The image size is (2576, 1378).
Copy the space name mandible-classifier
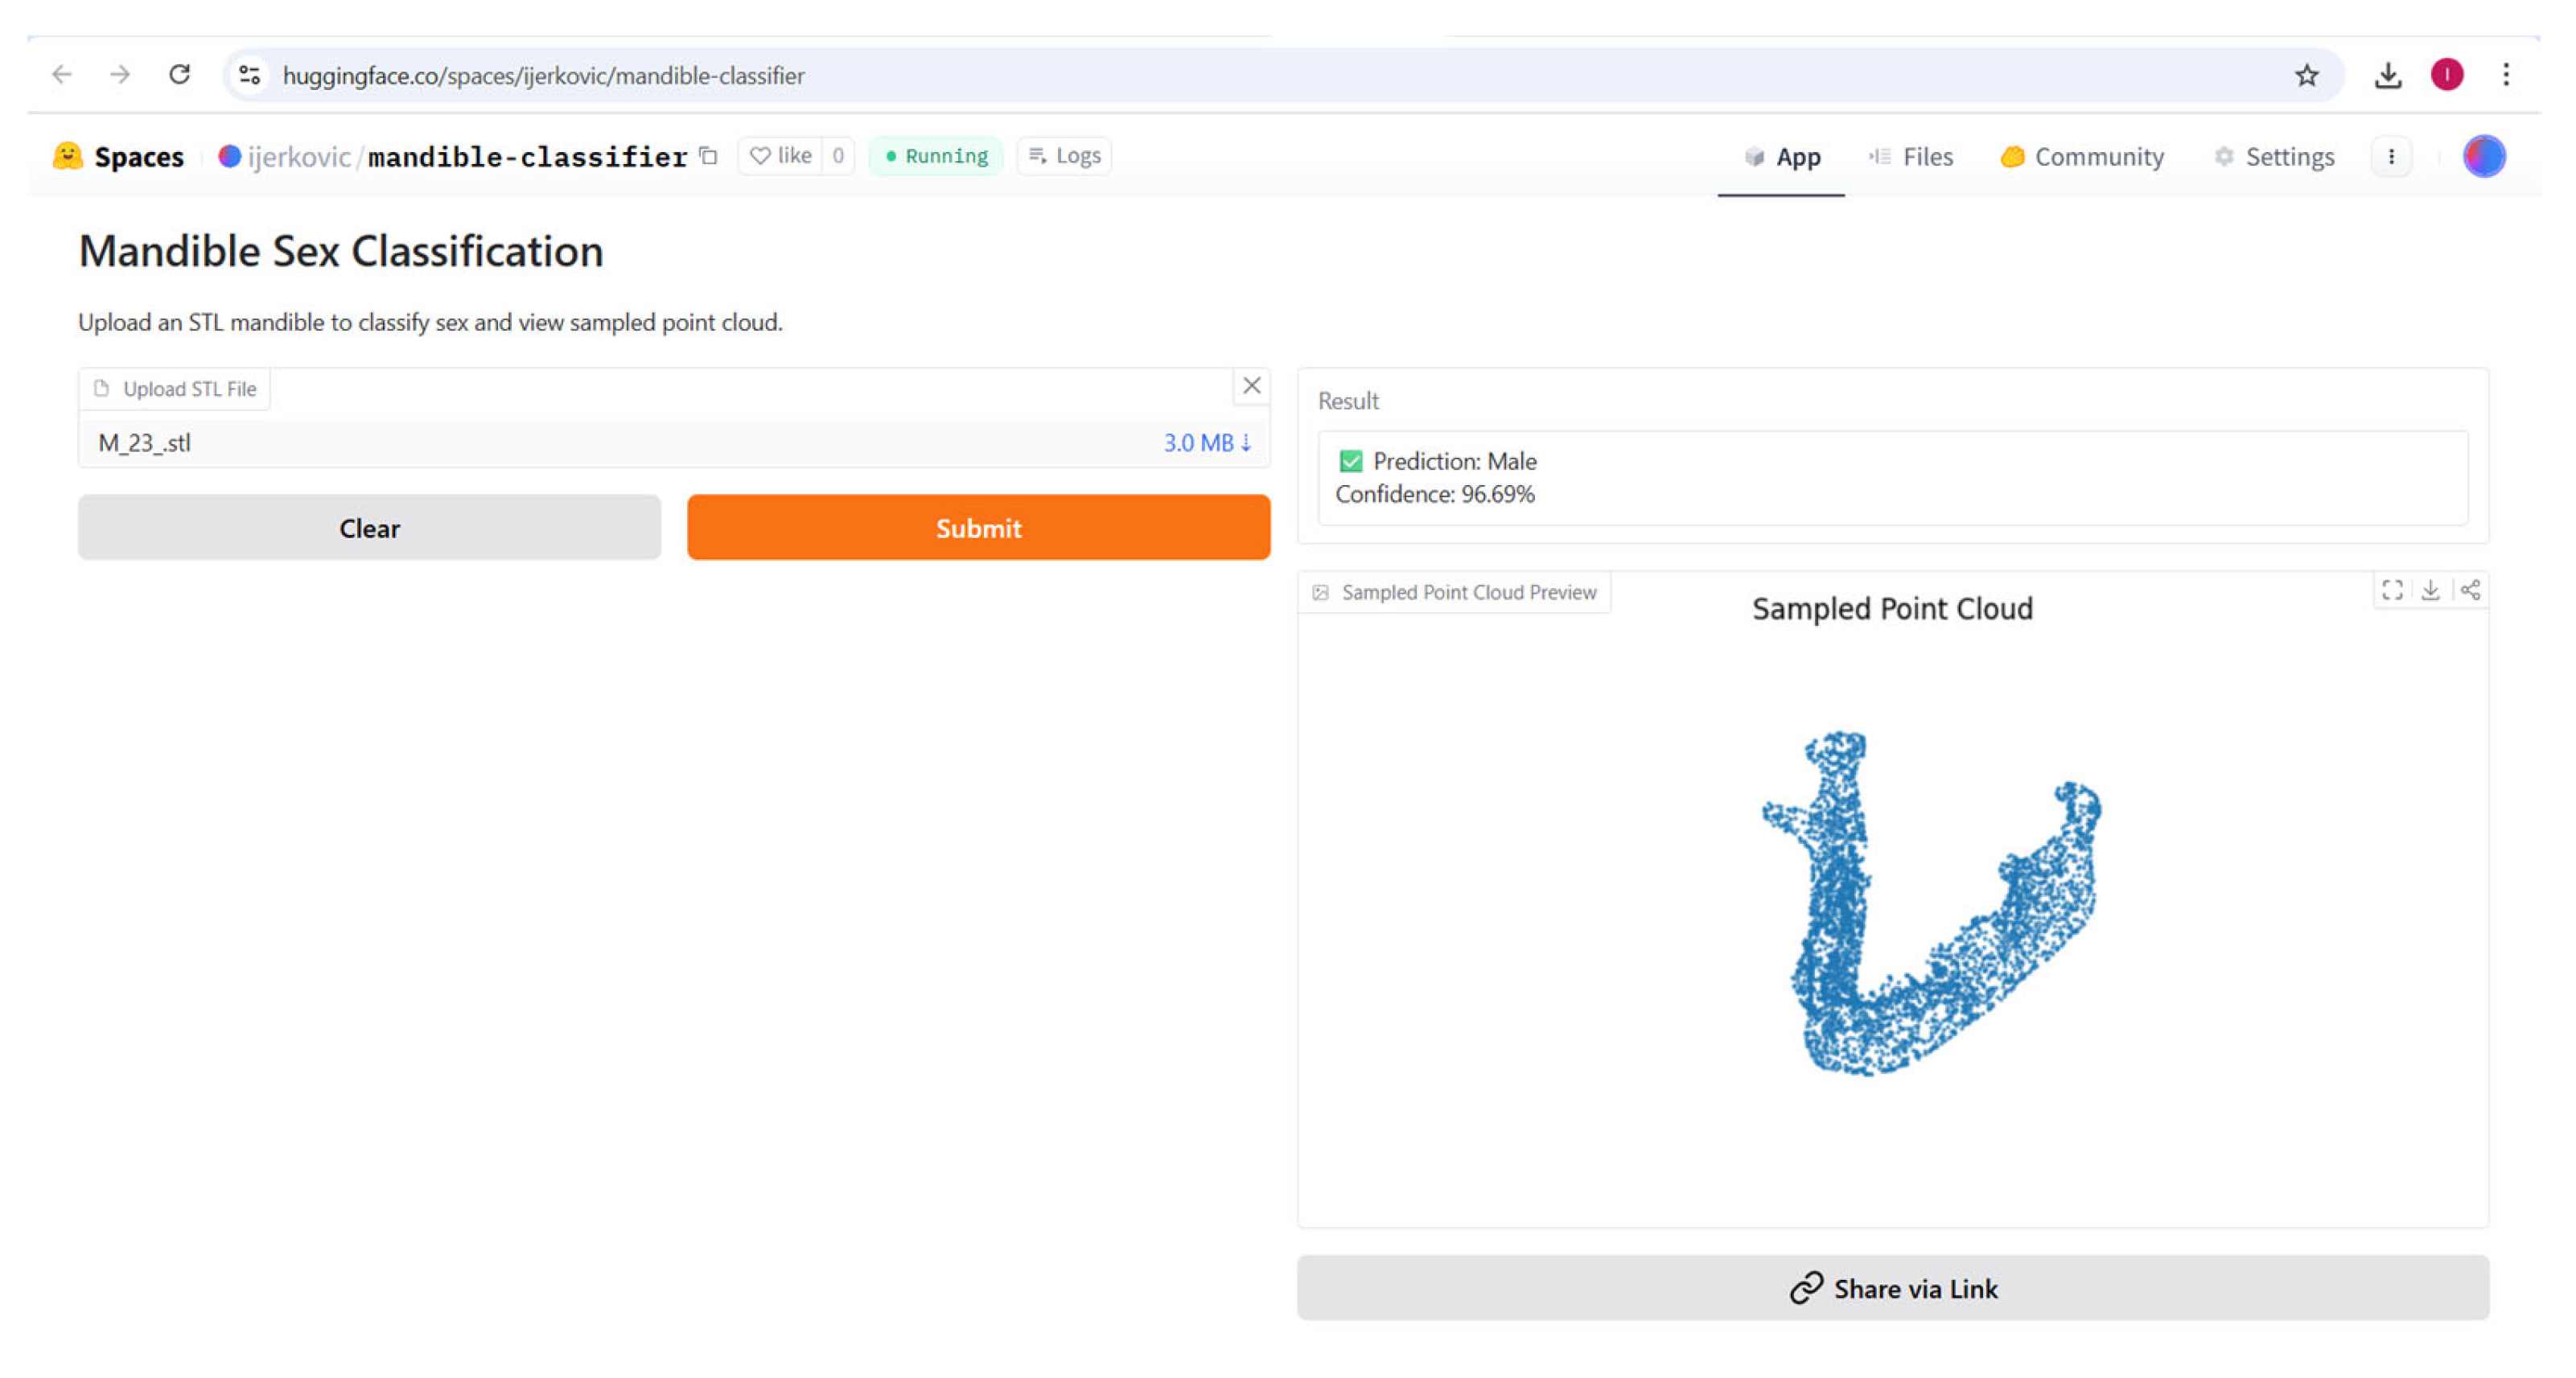(708, 156)
